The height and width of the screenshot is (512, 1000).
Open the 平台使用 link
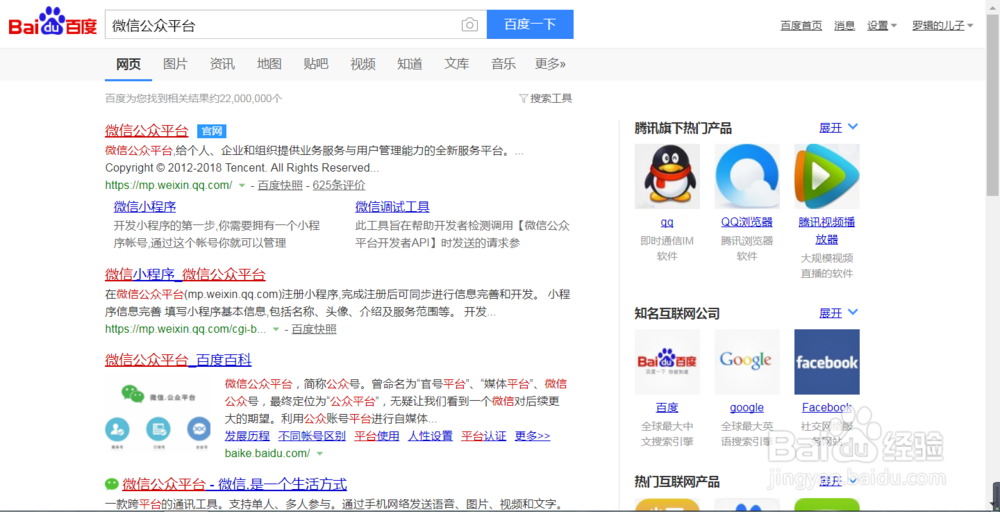pyautogui.click(x=377, y=436)
